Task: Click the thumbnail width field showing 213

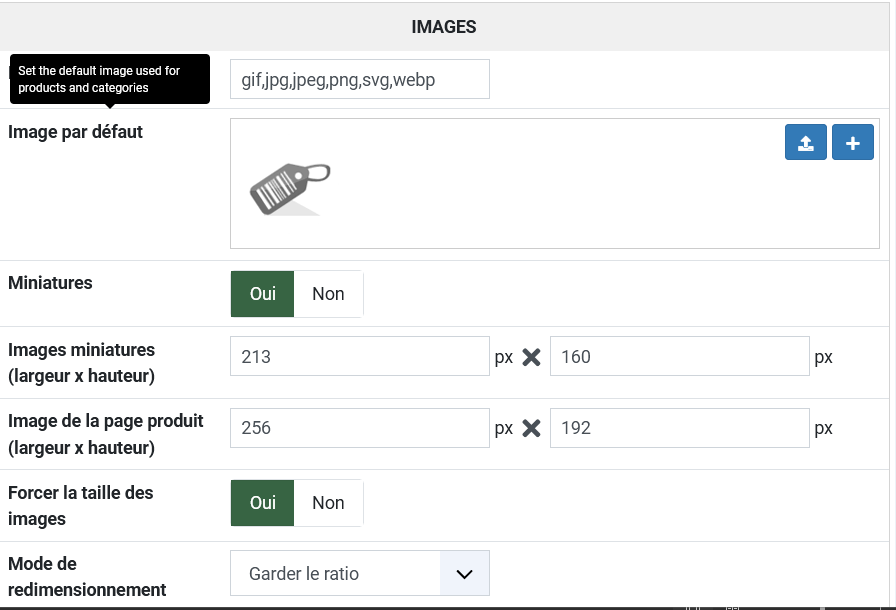Action: coord(359,357)
